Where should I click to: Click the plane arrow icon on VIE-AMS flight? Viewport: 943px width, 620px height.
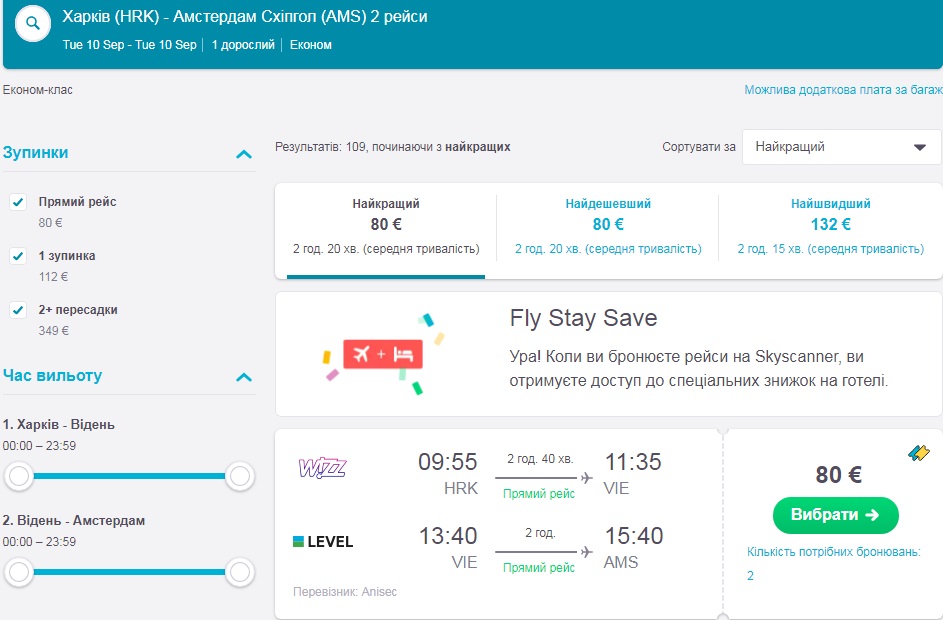pyautogui.click(x=586, y=551)
